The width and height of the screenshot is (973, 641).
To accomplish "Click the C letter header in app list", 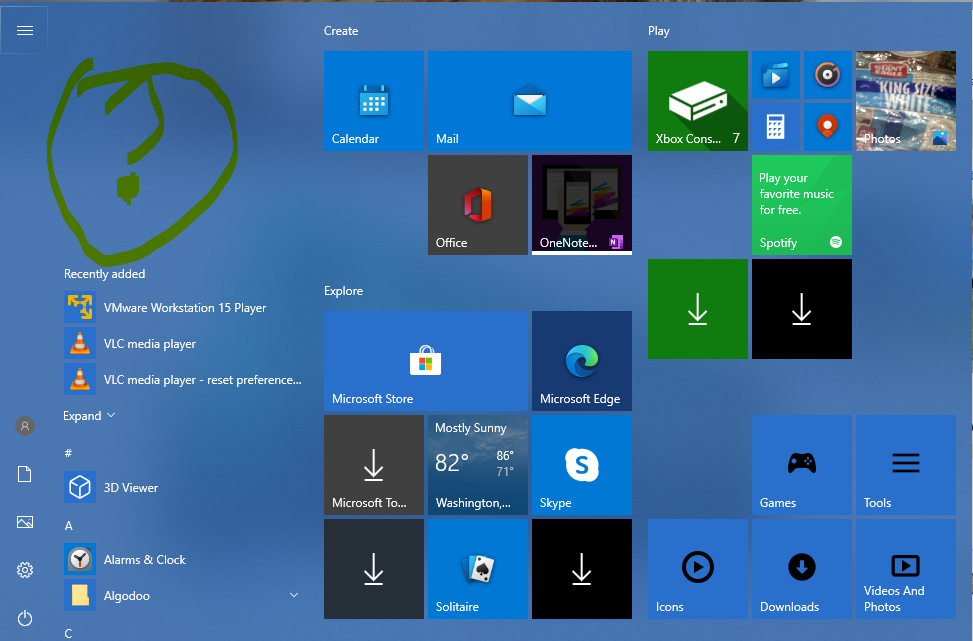I will [68, 633].
